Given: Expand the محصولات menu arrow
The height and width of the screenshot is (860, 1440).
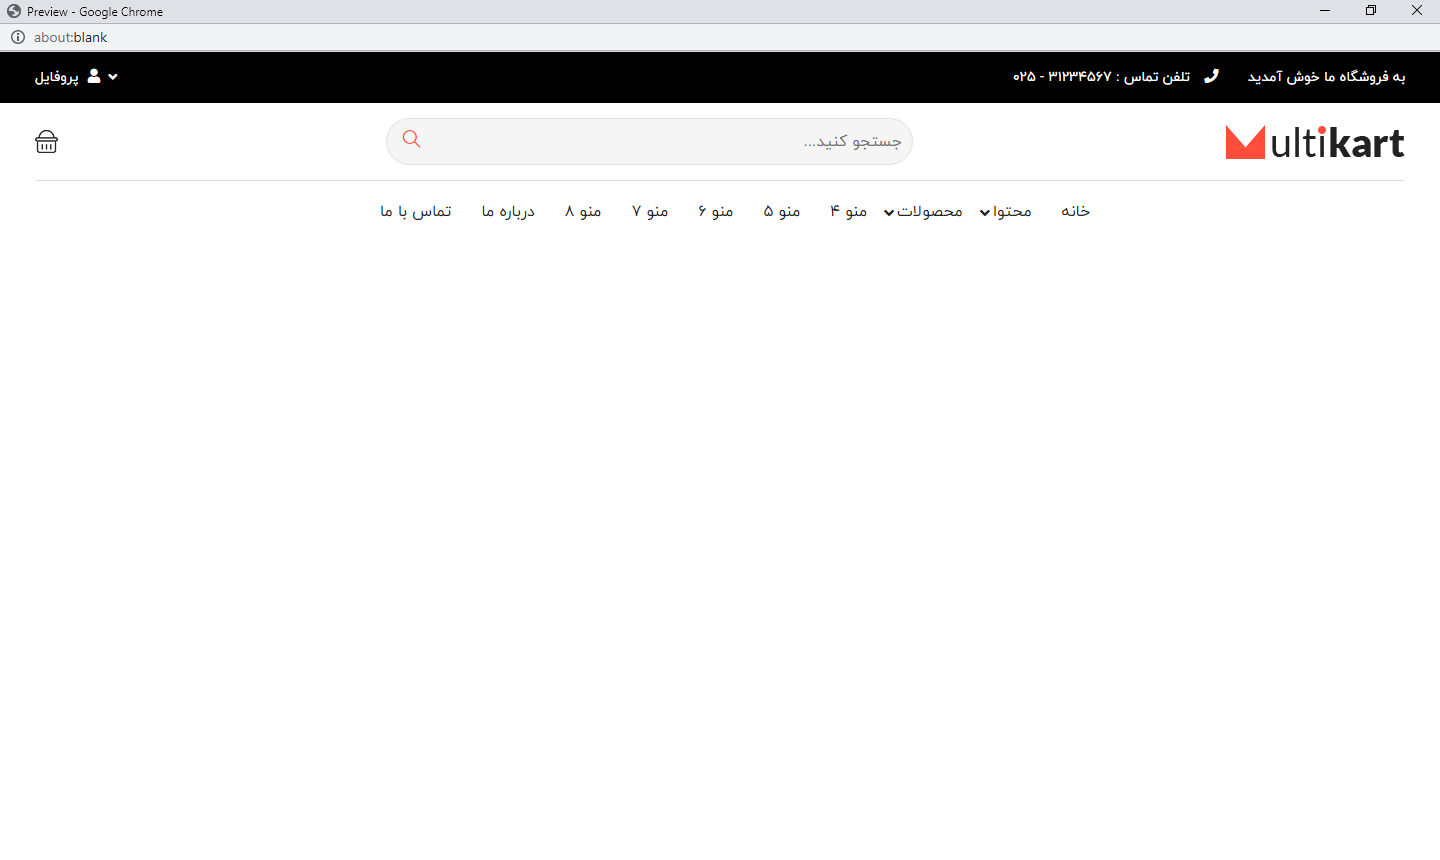Looking at the screenshot, I should [x=889, y=213].
